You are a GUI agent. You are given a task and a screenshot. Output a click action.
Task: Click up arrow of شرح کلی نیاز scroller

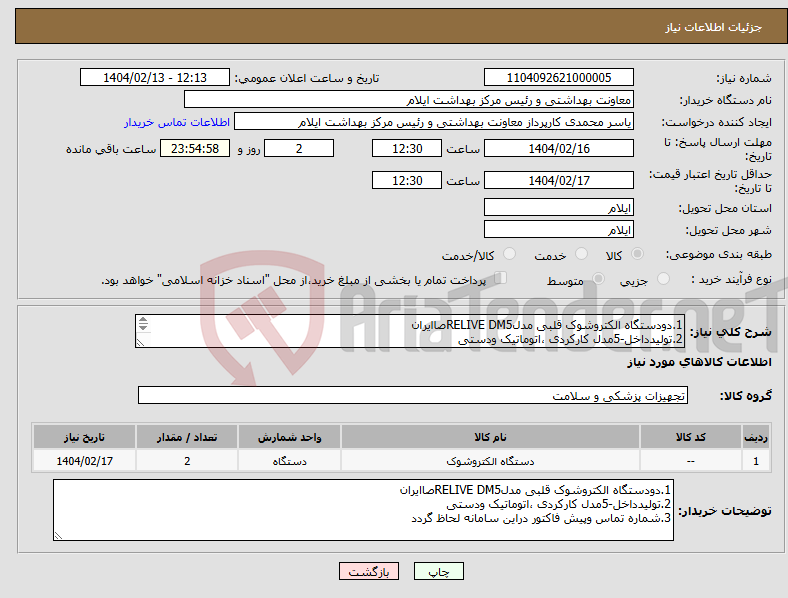(143, 320)
